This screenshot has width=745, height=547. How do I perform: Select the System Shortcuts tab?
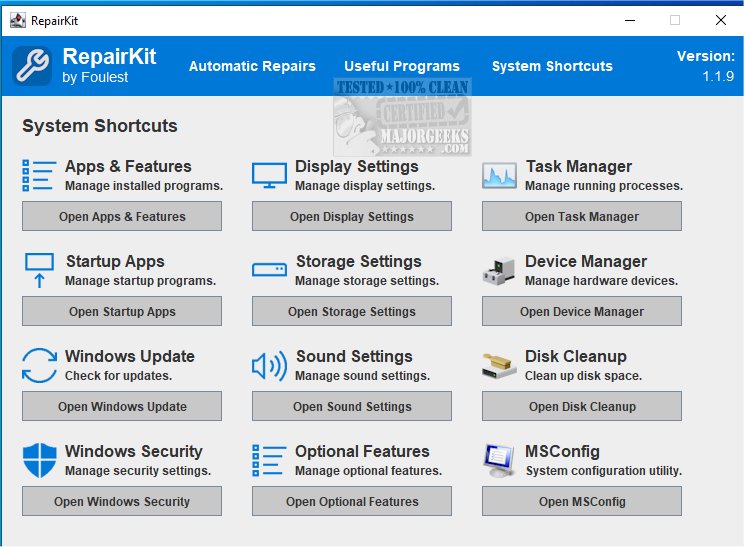(x=552, y=66)
